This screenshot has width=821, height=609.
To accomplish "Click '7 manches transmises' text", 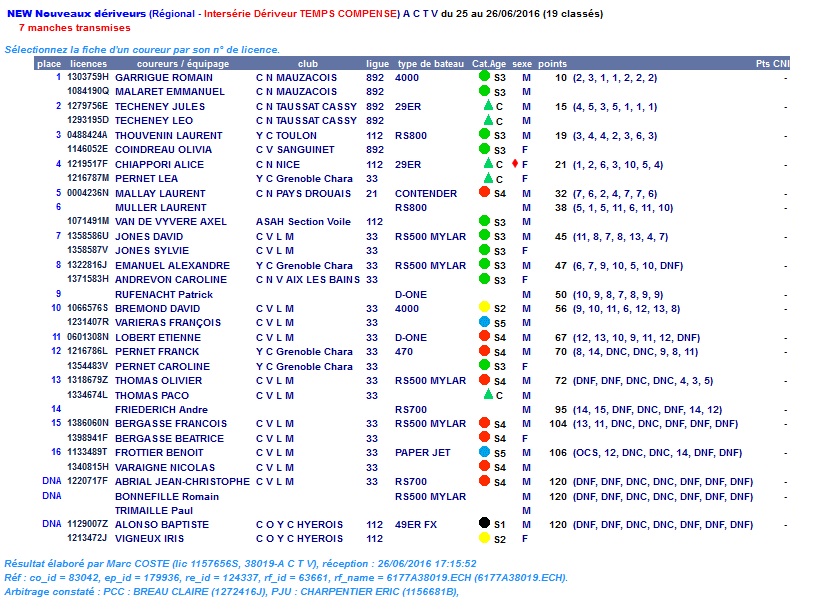I will [74, 28].
